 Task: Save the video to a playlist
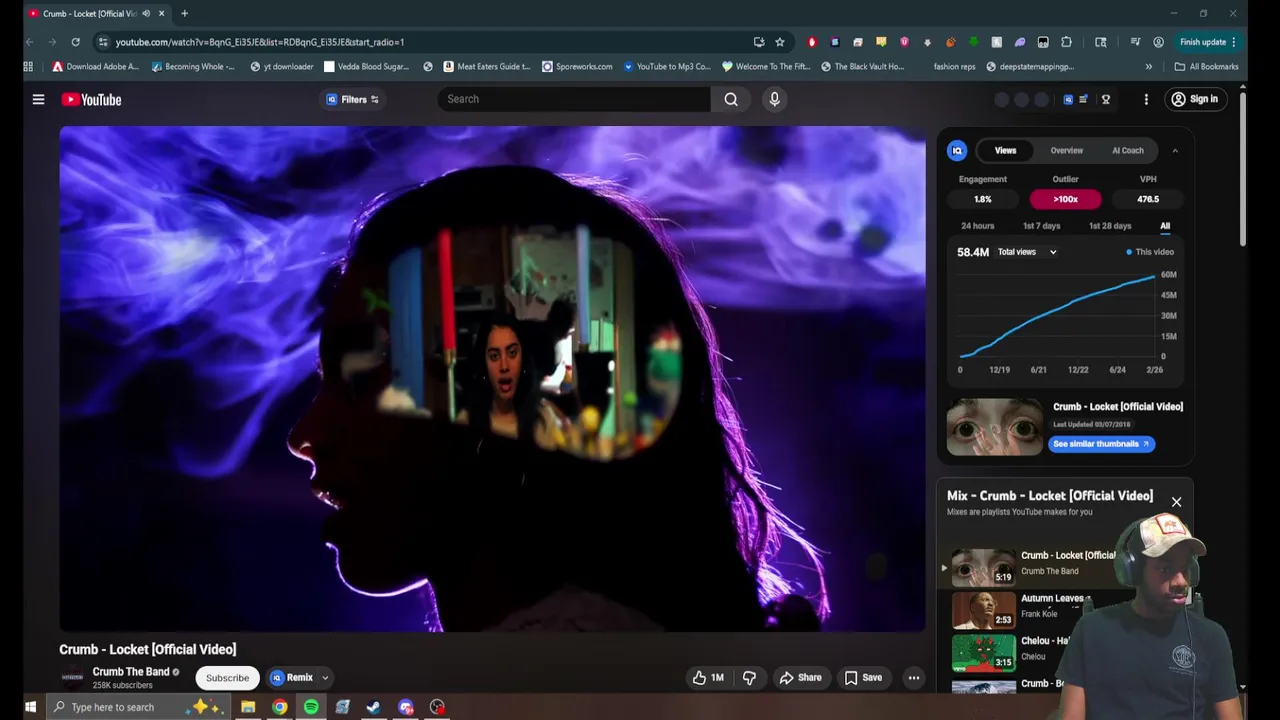(863, 678)
